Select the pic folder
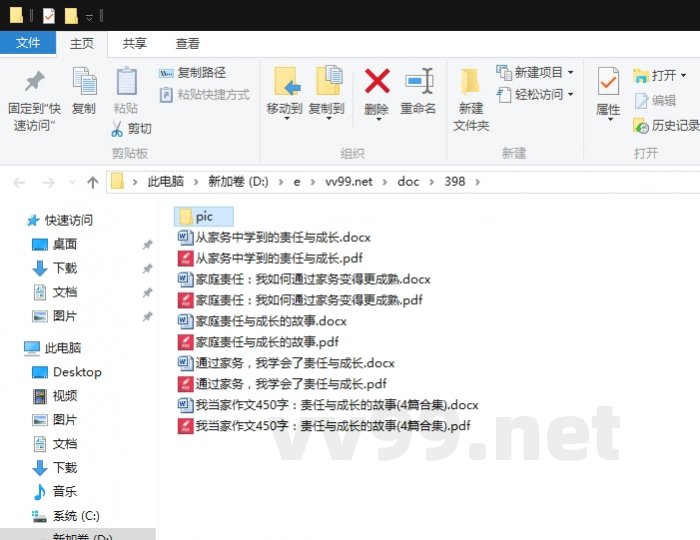Image resolution: width=700 pixels, height=540 pixels. coord(204,216)
